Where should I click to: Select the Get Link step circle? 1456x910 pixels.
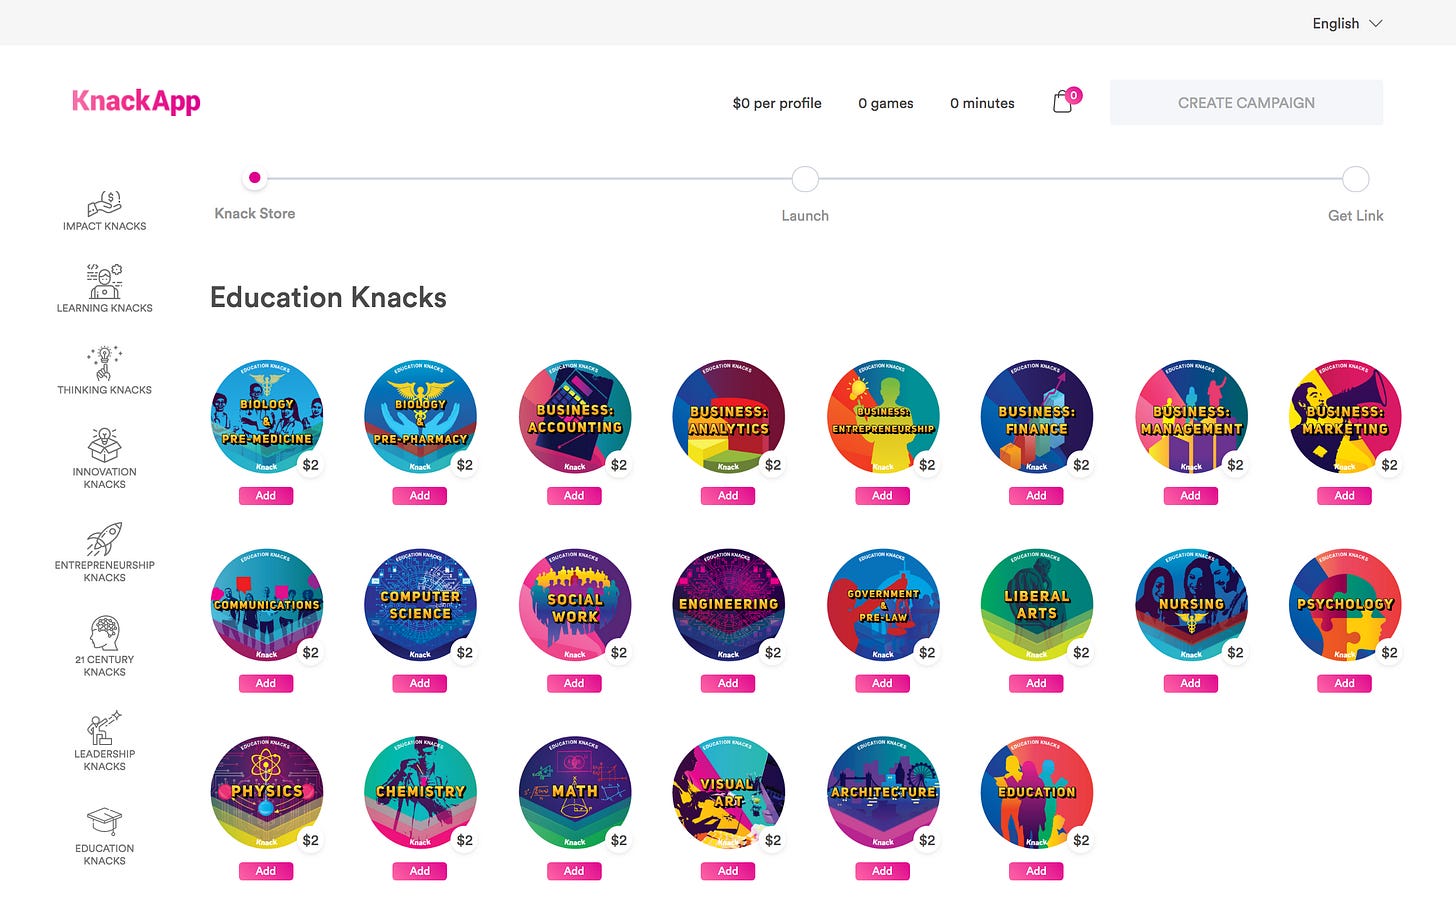click(x=1355, y=179)
